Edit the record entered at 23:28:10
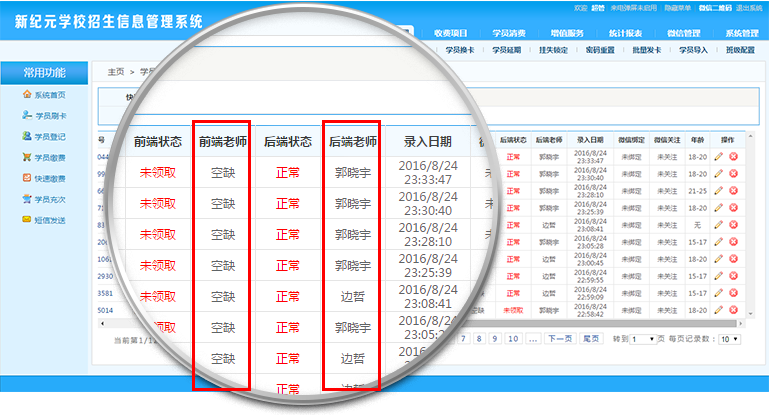The width and height of the screenshot is (770, 415). pyautogui.click(x=718, y=191)
